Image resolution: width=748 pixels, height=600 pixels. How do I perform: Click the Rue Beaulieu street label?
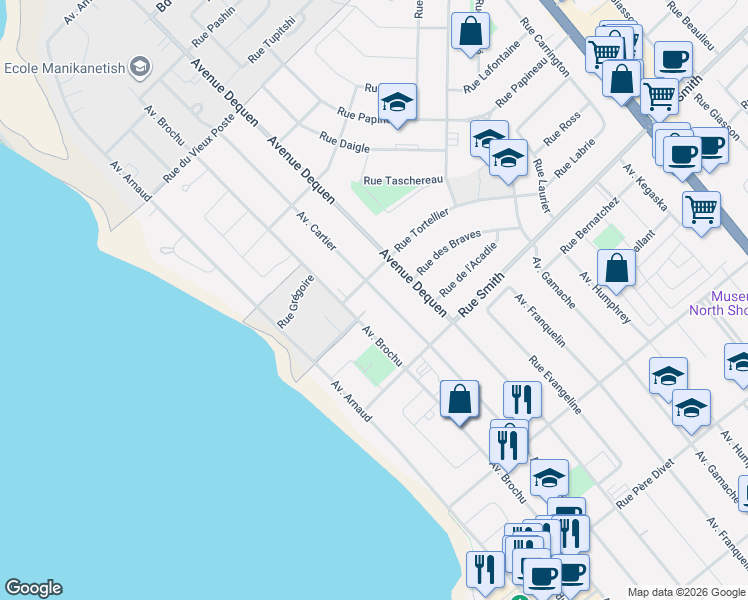[x=691, y=26]
